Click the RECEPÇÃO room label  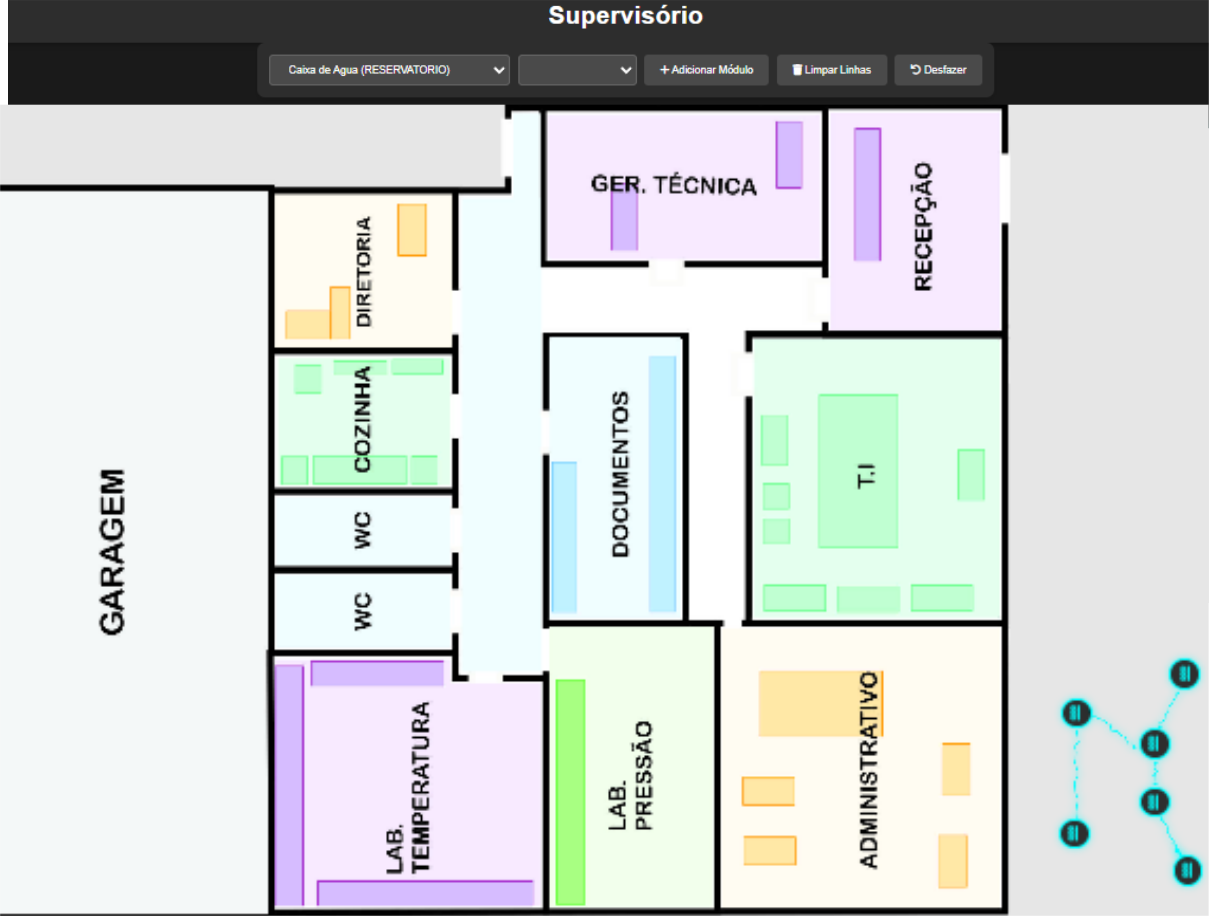(x=922, y=227)
